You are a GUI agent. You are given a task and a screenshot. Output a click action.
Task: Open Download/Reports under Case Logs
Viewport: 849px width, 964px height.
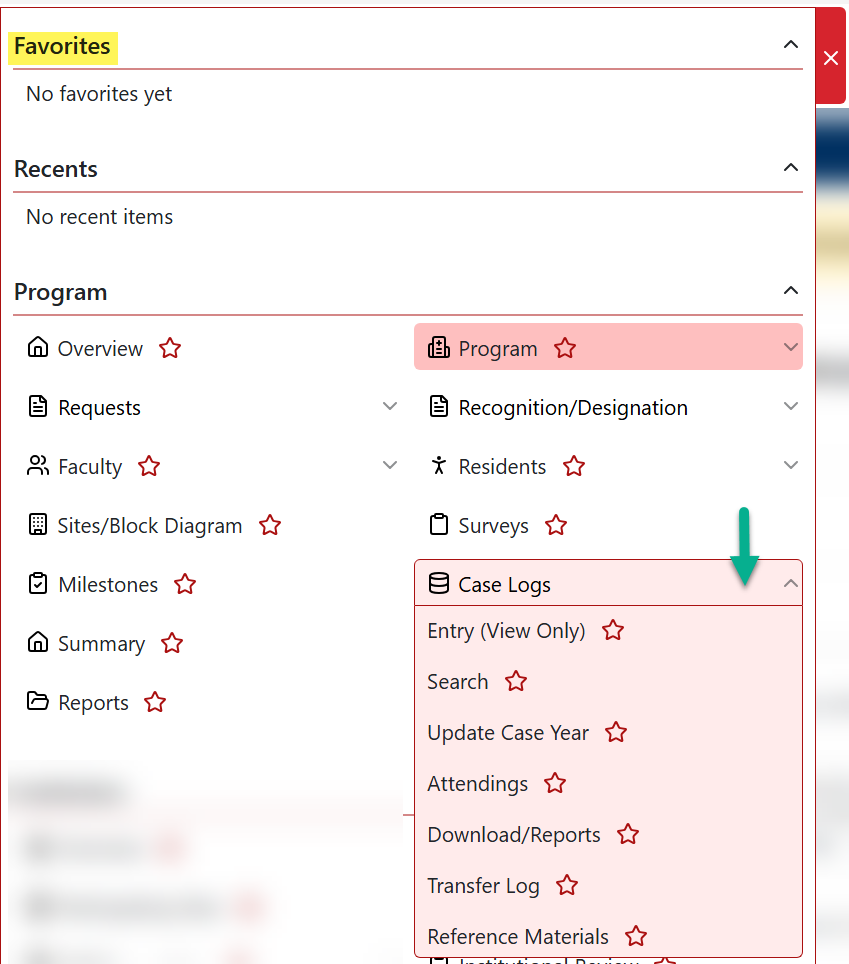pyautogui.click(x=513, y=835)
